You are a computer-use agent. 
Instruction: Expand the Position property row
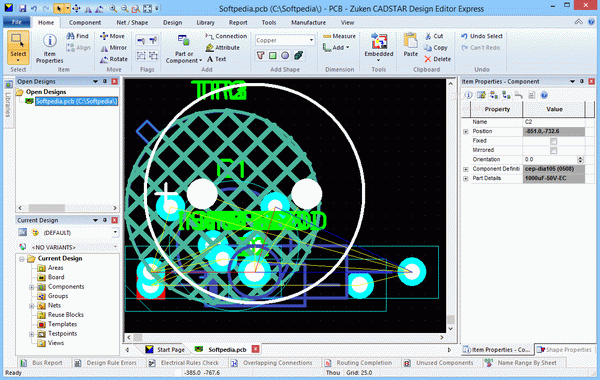466,132
